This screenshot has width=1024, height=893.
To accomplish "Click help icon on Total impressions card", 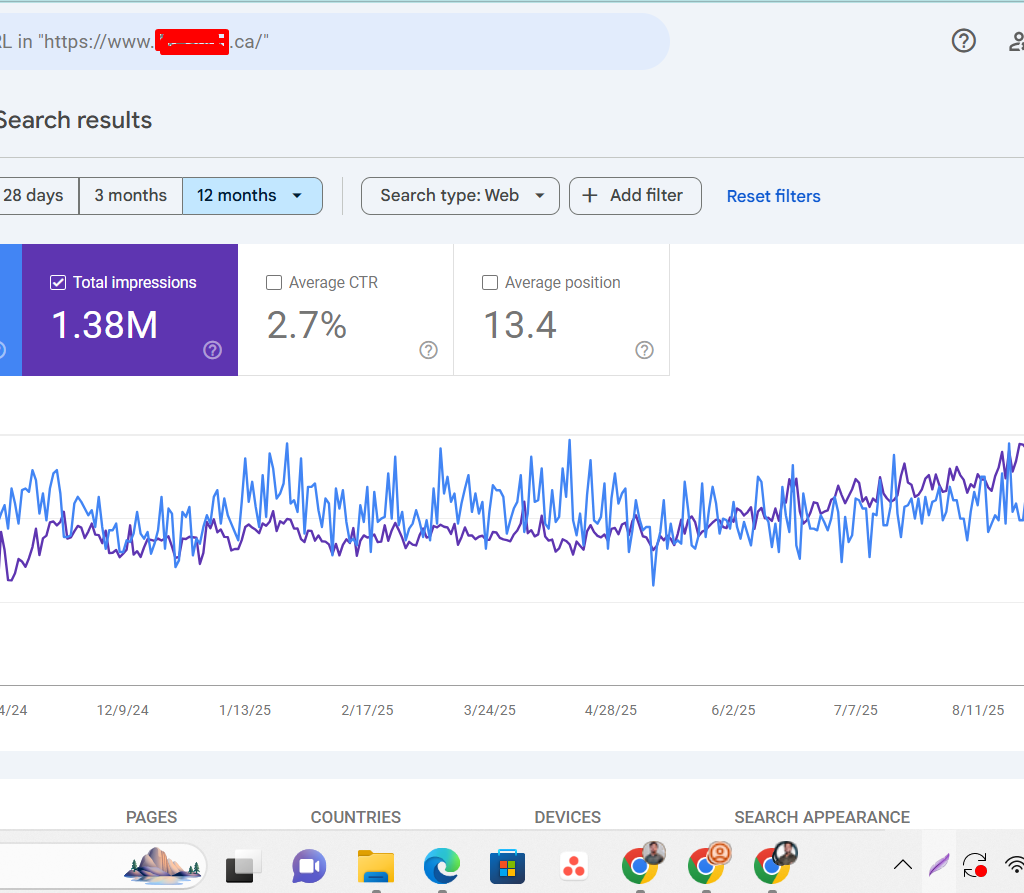I will click(x=212, y=350).
